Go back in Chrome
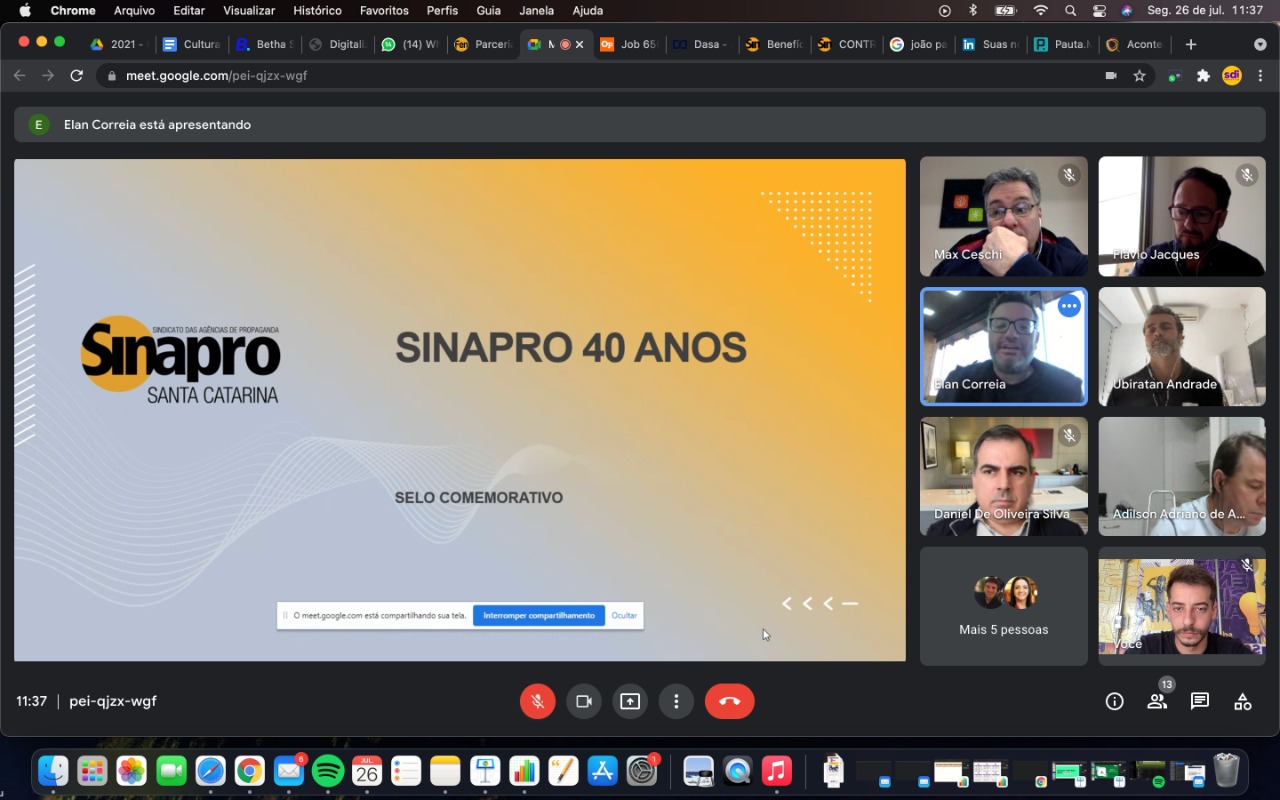The image size is (1280, 800). 19,75
